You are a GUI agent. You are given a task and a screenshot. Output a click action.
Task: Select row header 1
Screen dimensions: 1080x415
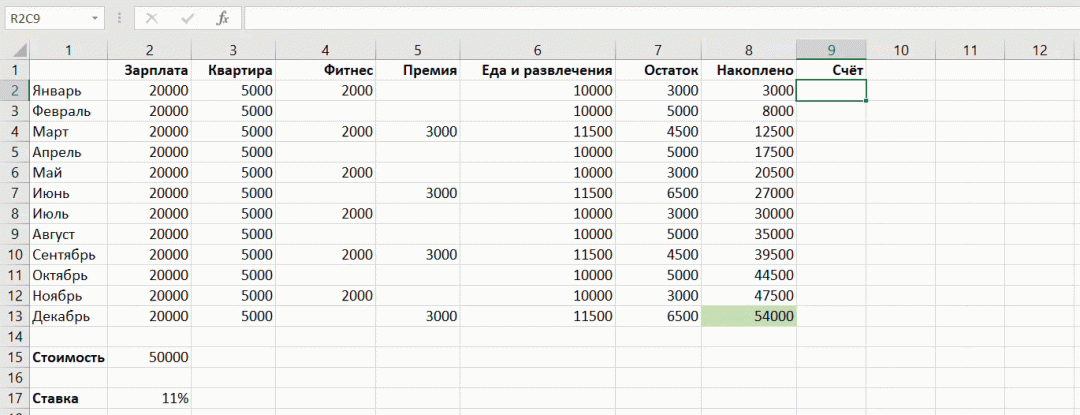click(14, 70)
